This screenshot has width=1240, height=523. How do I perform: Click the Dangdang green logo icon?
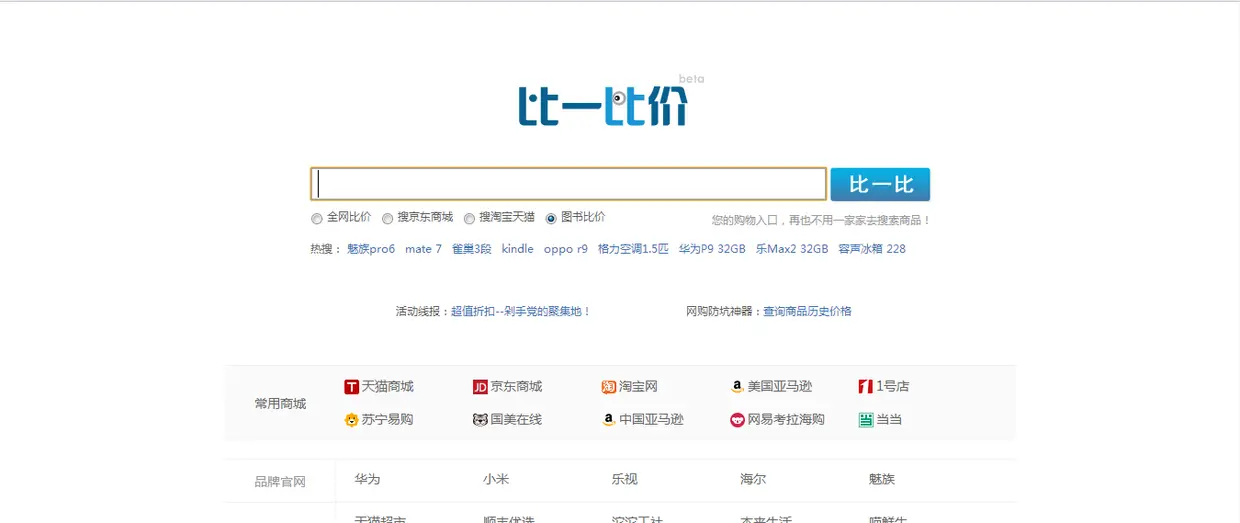click(x=866, y=420)
